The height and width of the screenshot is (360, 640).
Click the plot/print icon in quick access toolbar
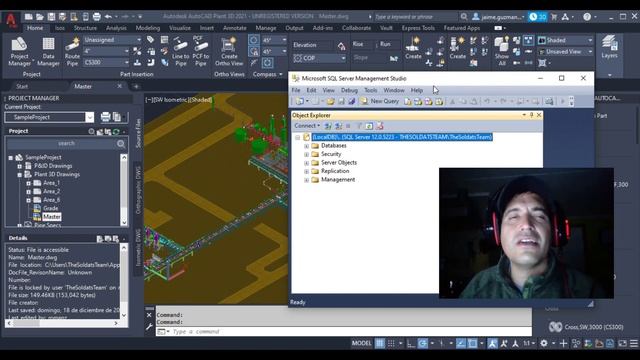pos(97,17)
